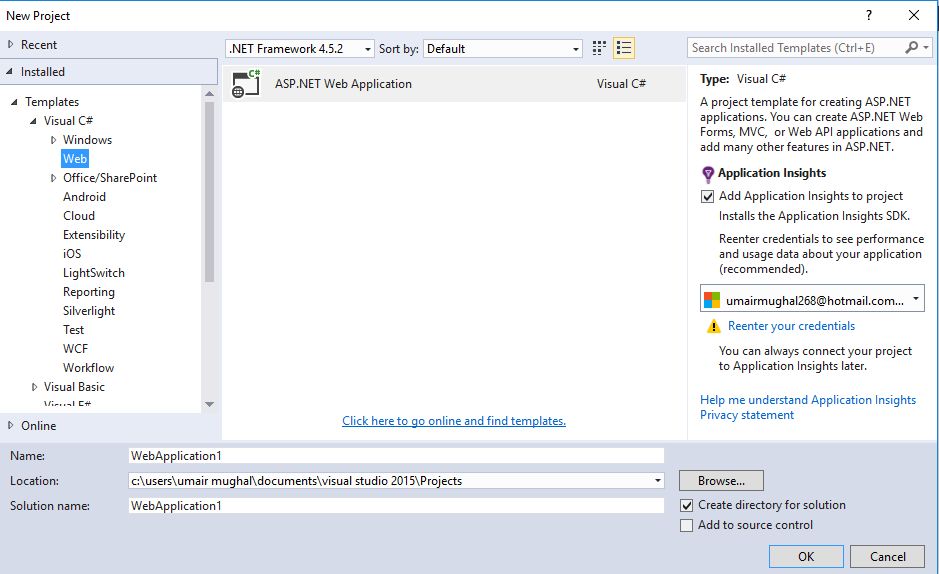
Task: Click the search magnifier icon
Action: (911, 47)
